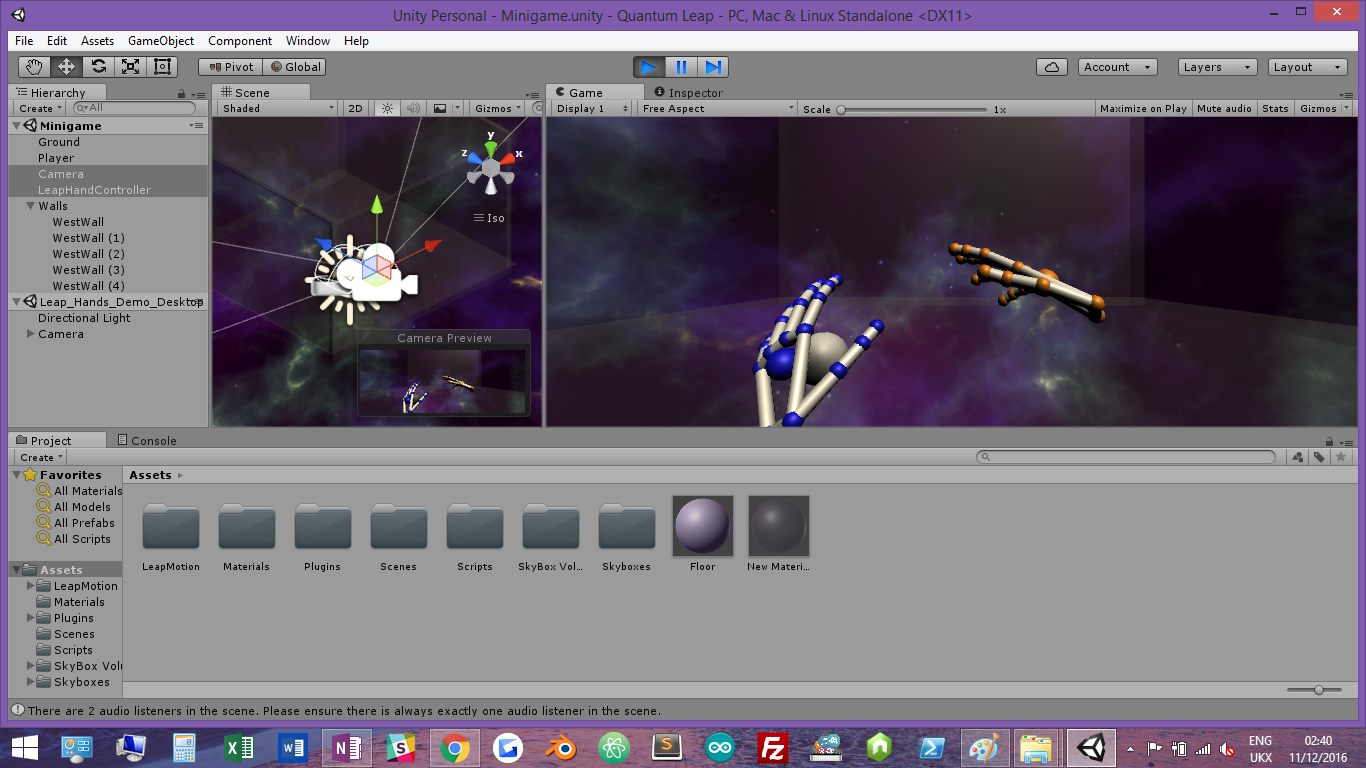Open the Hierarchy Create dropdown
This screenshot has width=1366, height=768.
click(x=40, y=108)
